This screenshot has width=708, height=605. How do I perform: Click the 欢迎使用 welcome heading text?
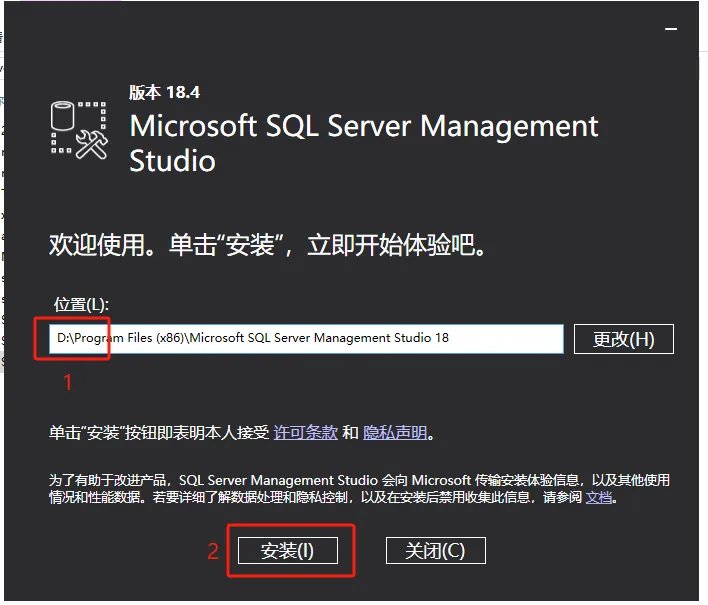click(267, 245)
